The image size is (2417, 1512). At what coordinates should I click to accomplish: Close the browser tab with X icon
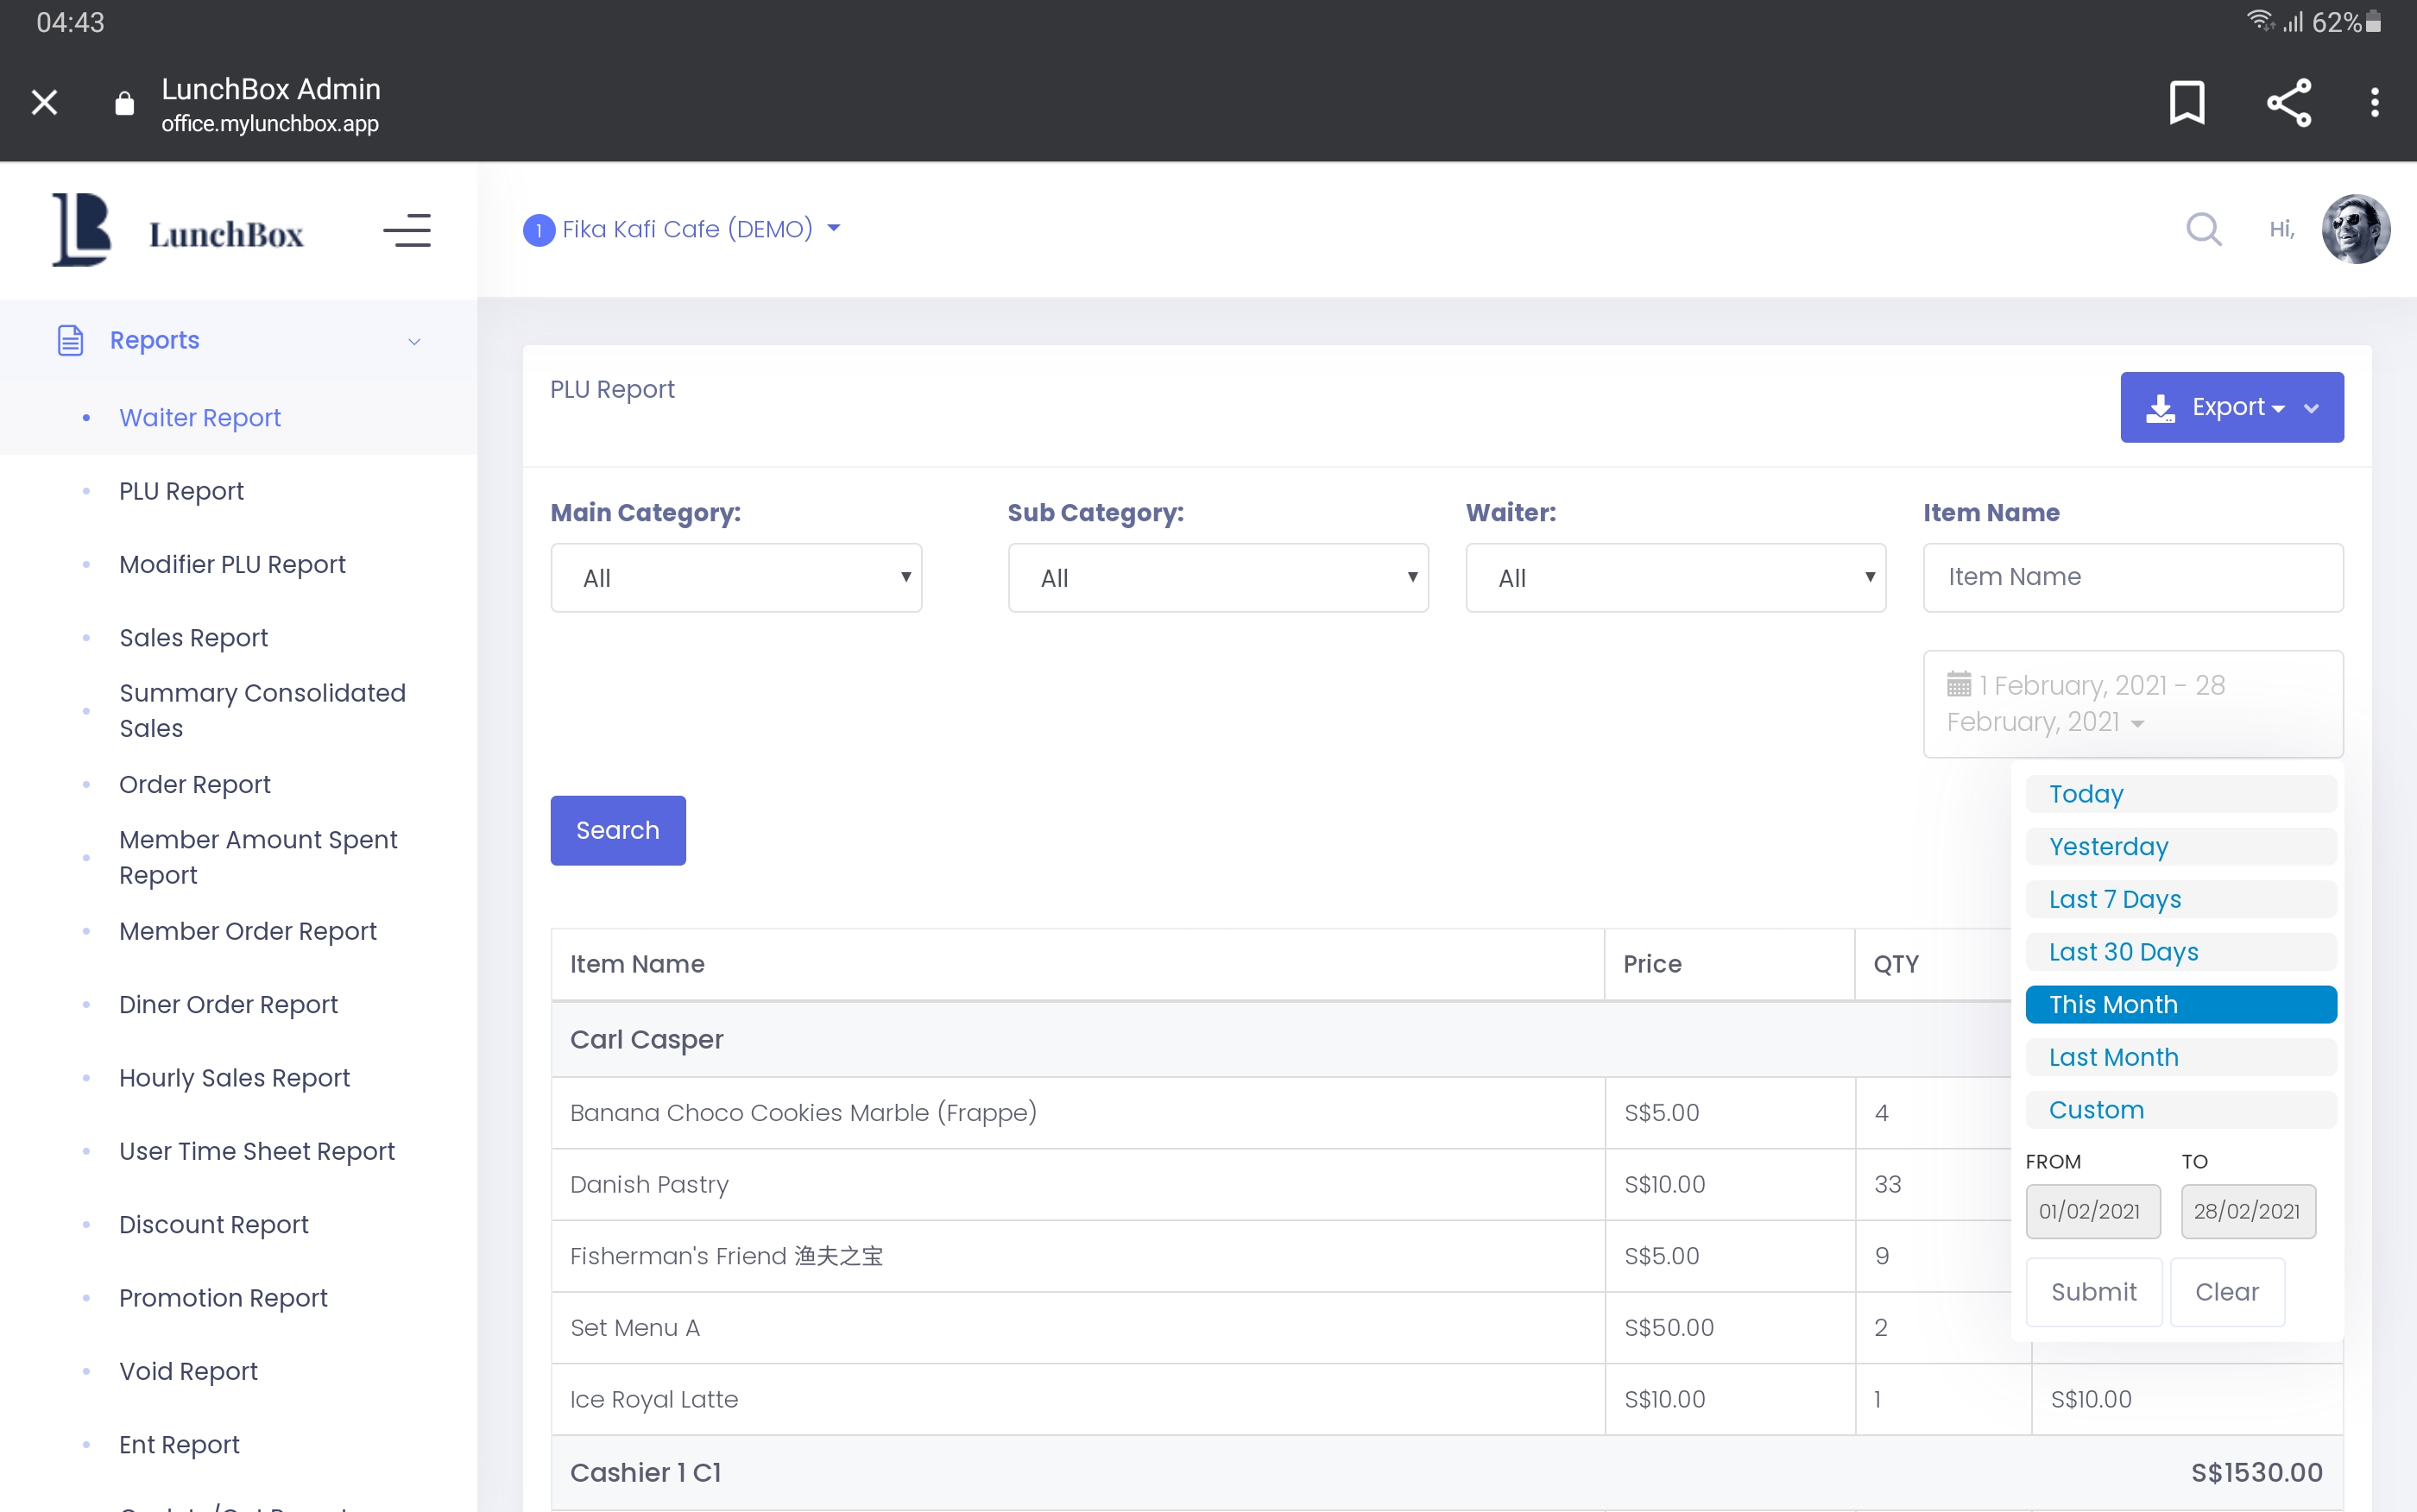(x=44, y=102)
